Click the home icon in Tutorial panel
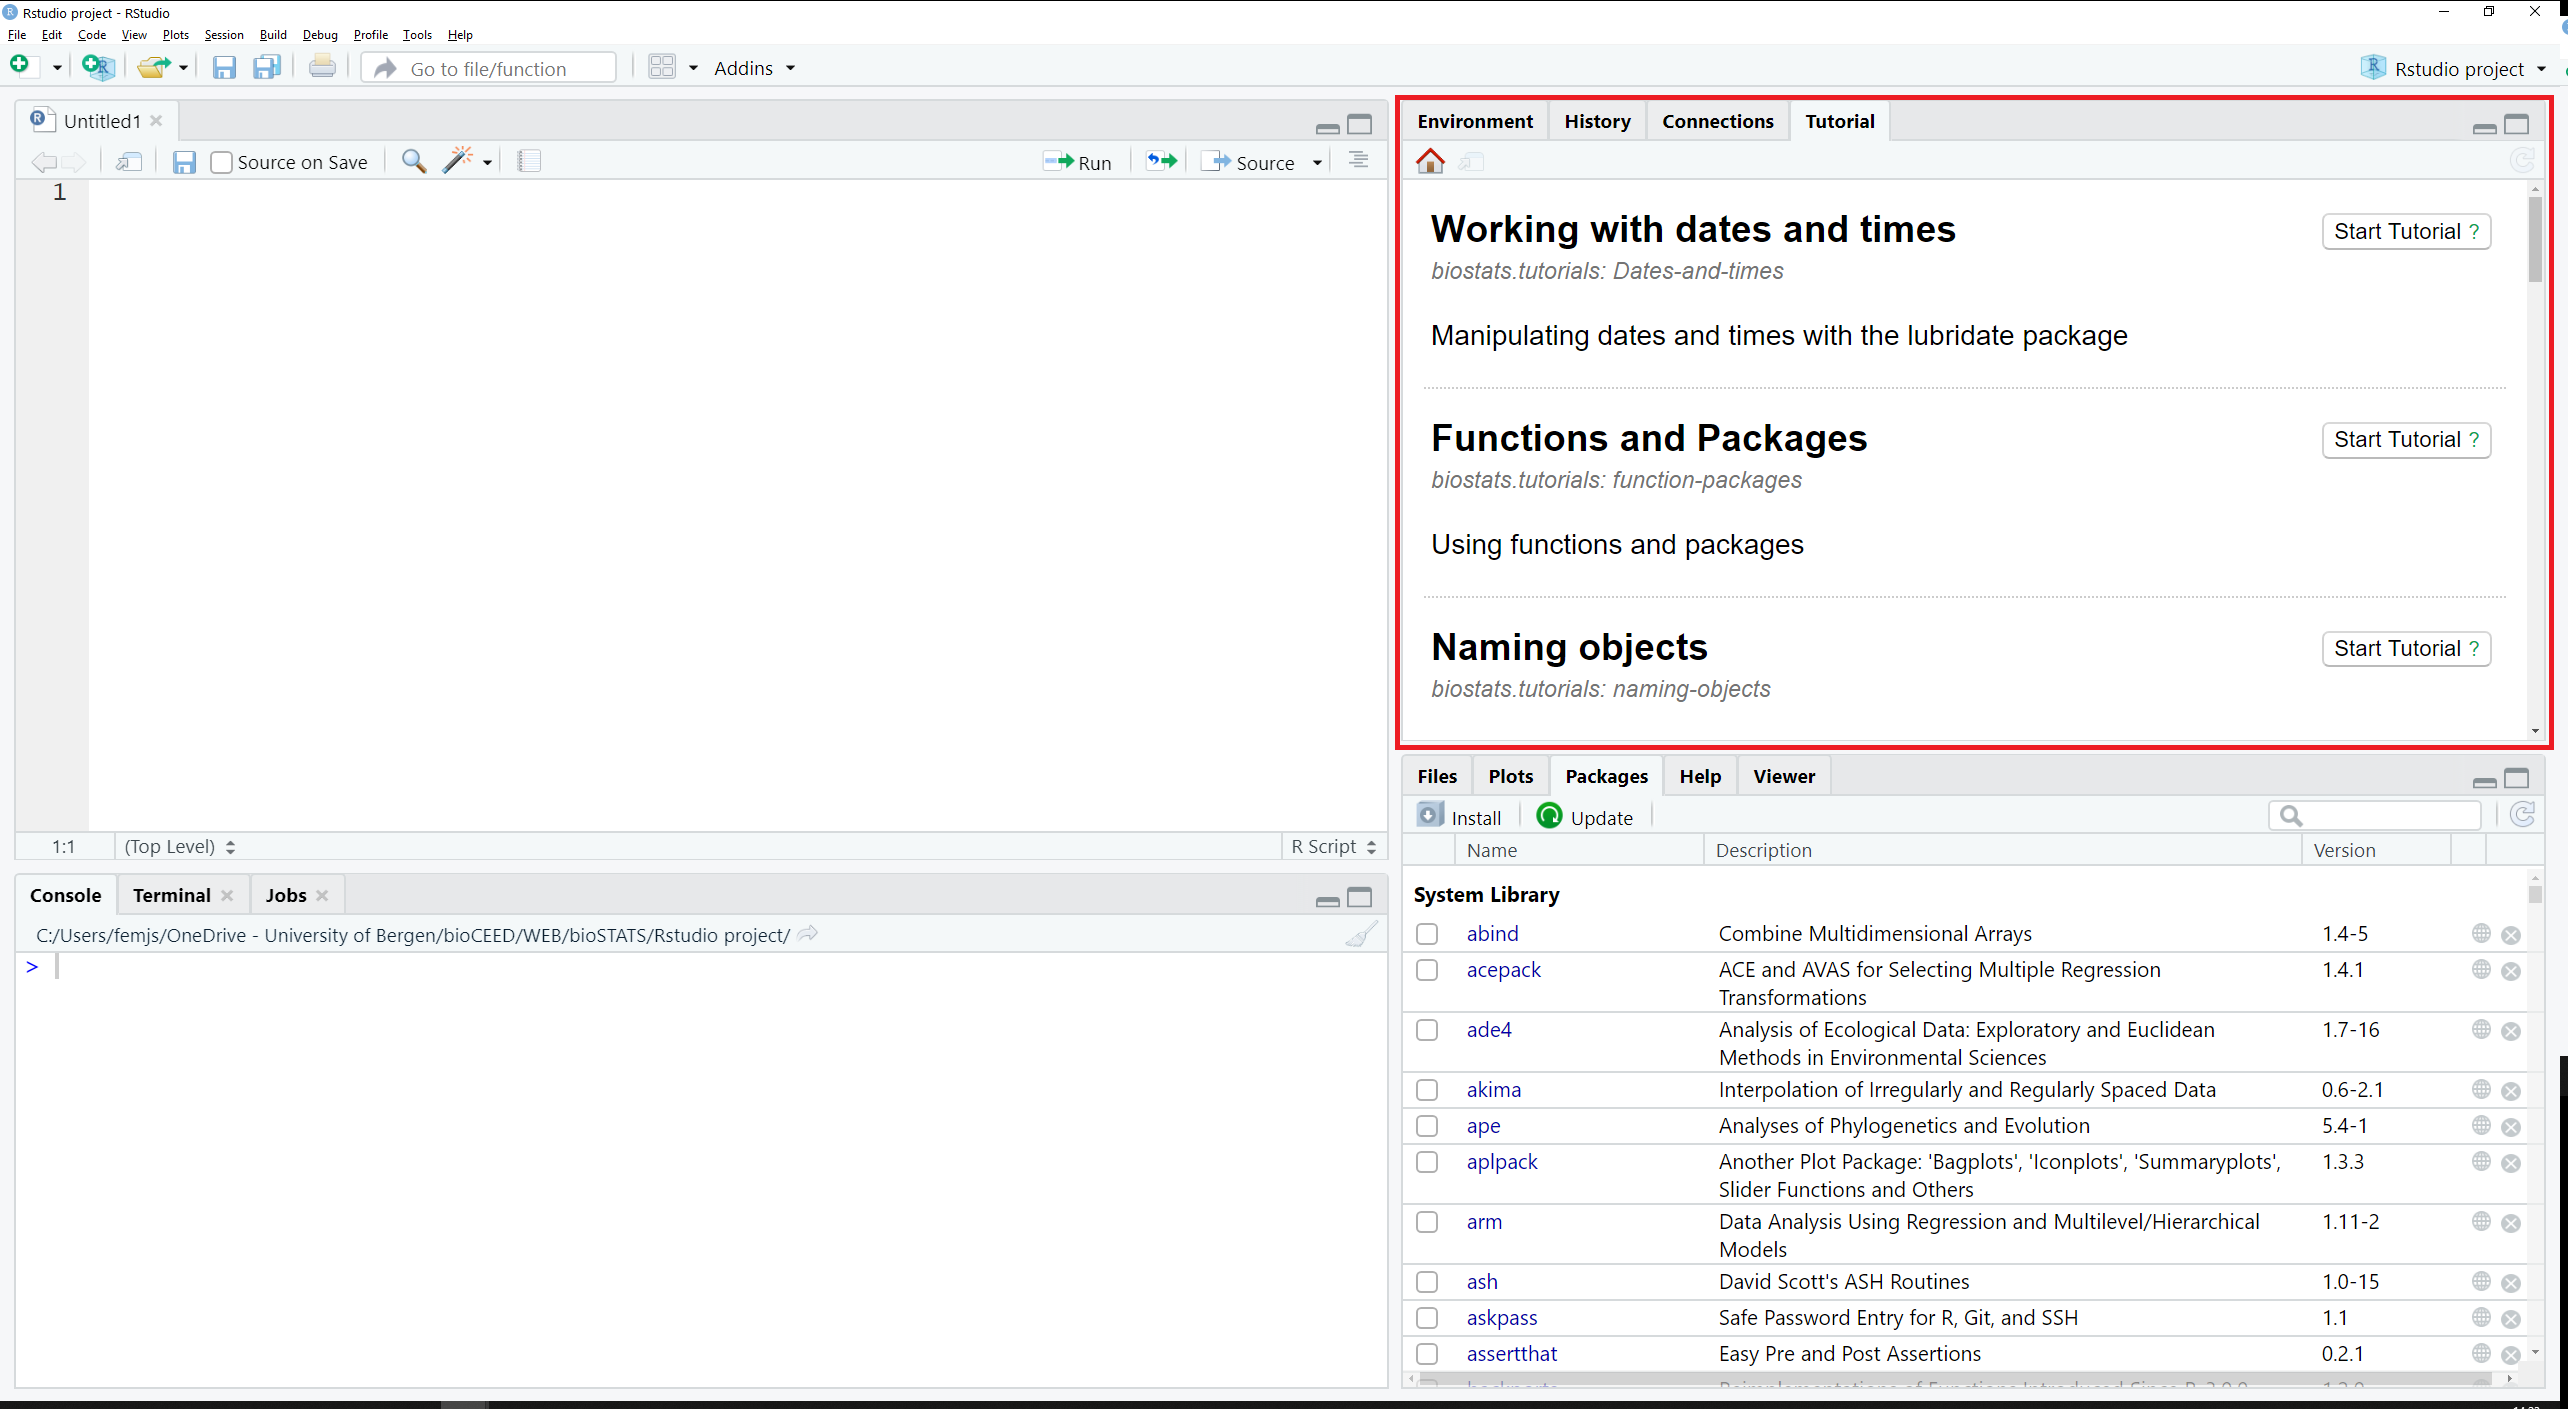Image resolution: width=2568 pixels, height=1409 pixels. click(1430, 160)
